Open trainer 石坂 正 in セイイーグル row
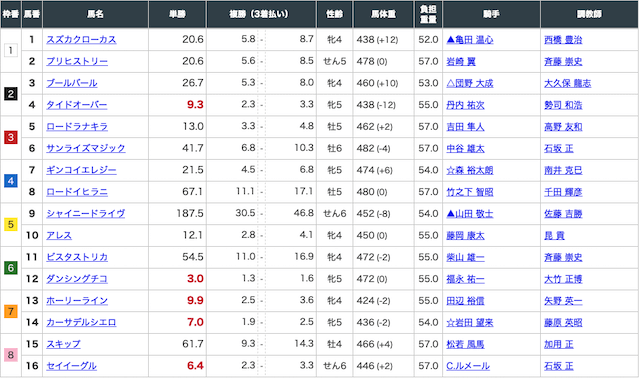Image resolution: width=640 pixels, height=378 pixels. click(x=559, y=366)
